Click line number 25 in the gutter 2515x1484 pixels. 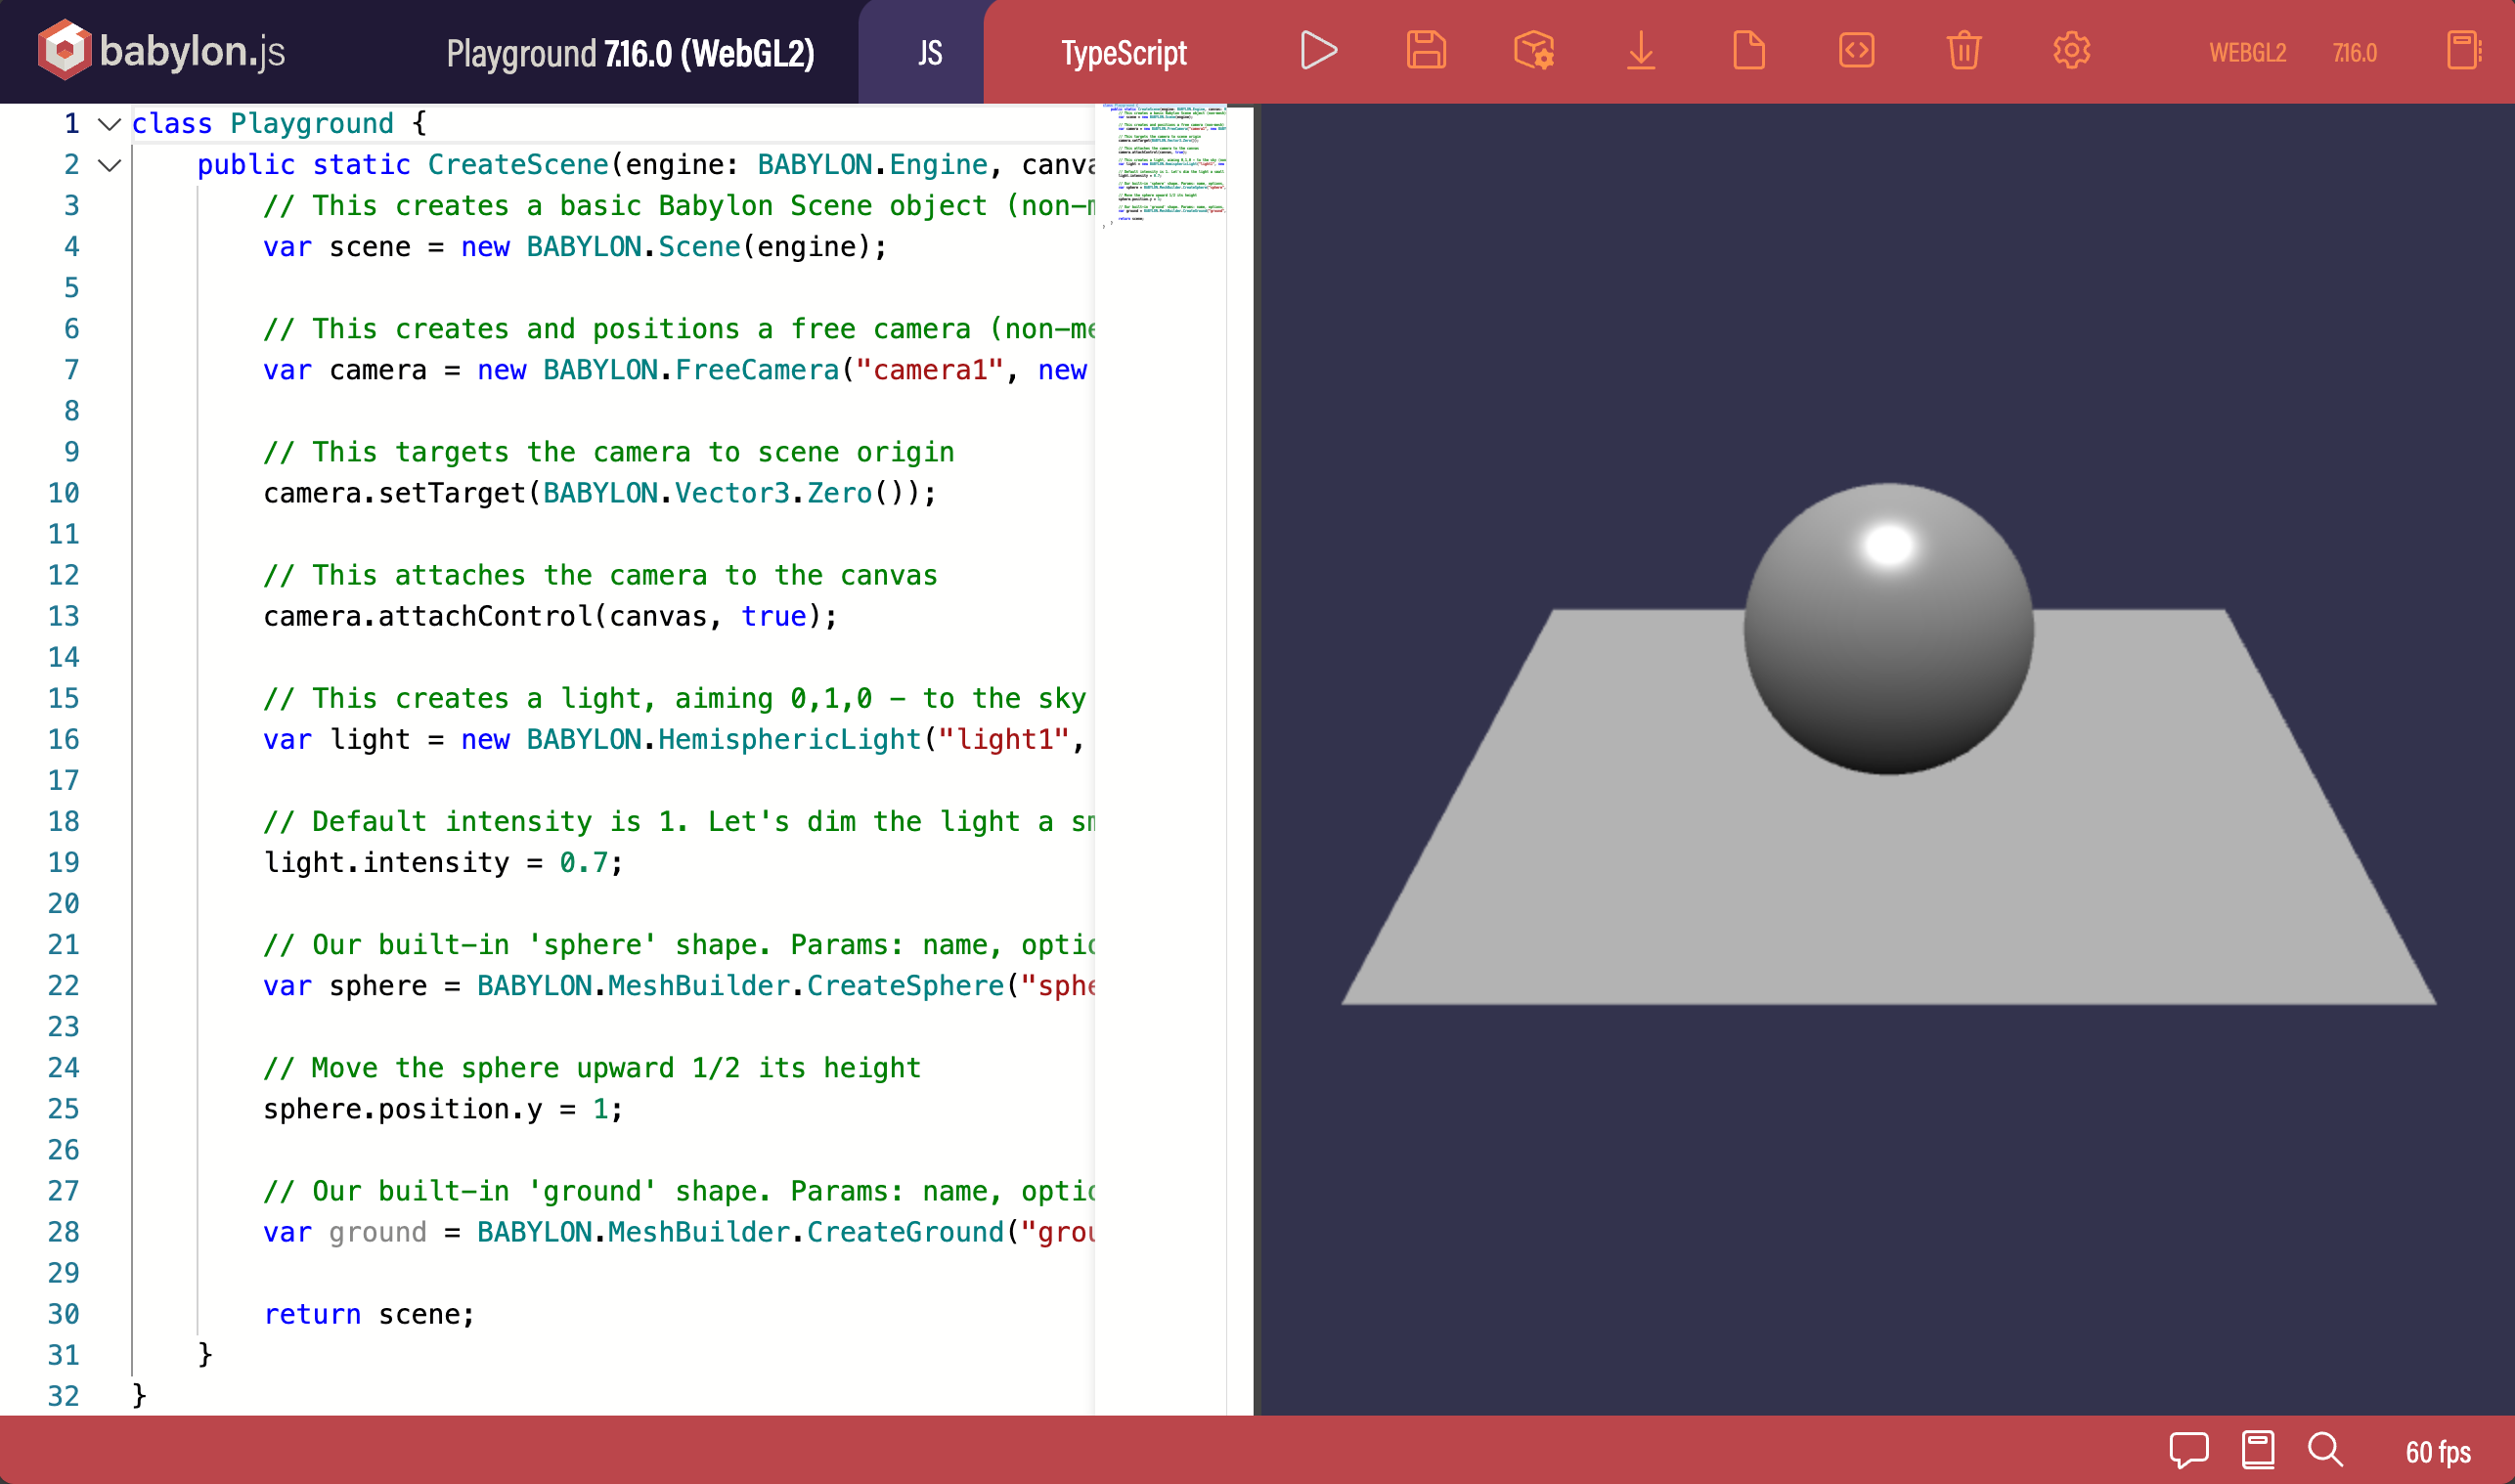[64, 1108]
